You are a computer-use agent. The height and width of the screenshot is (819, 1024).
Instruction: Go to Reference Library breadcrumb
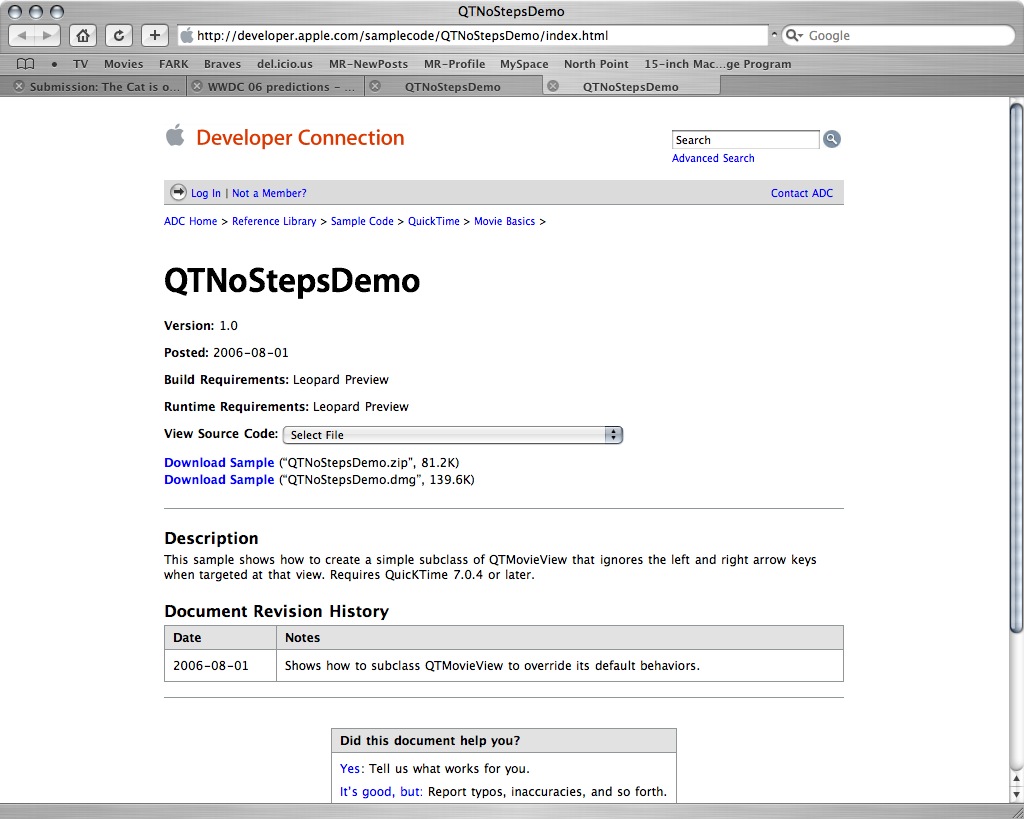click(274, 221)
